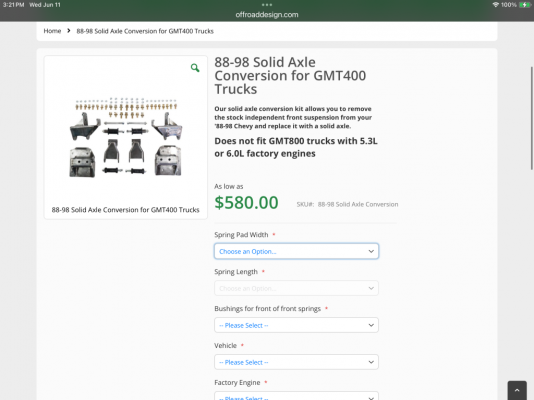The image size is (534, 400).
Task: Open the product kit photo thumbnail
Action: pos(126,137)
